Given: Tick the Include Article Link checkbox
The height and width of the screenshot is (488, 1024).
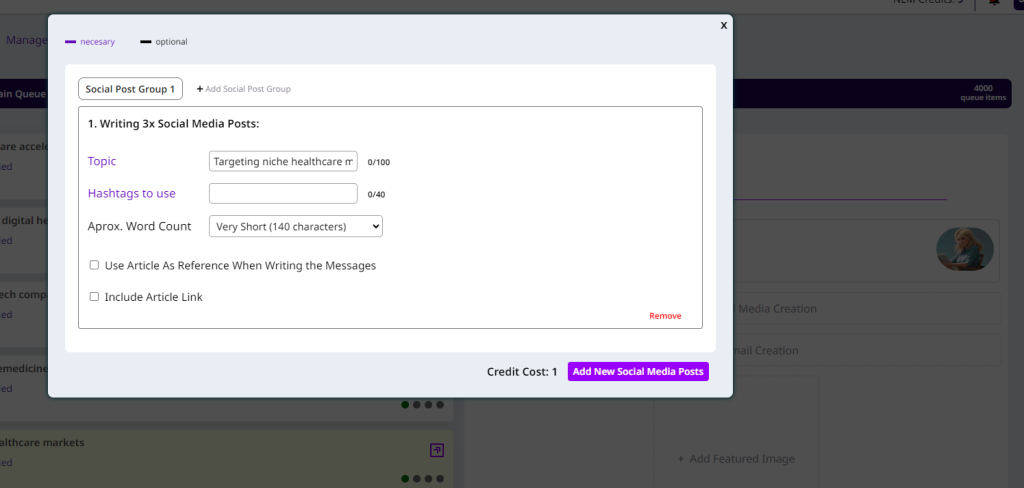Looking at the screenshot, I should 94,297.
